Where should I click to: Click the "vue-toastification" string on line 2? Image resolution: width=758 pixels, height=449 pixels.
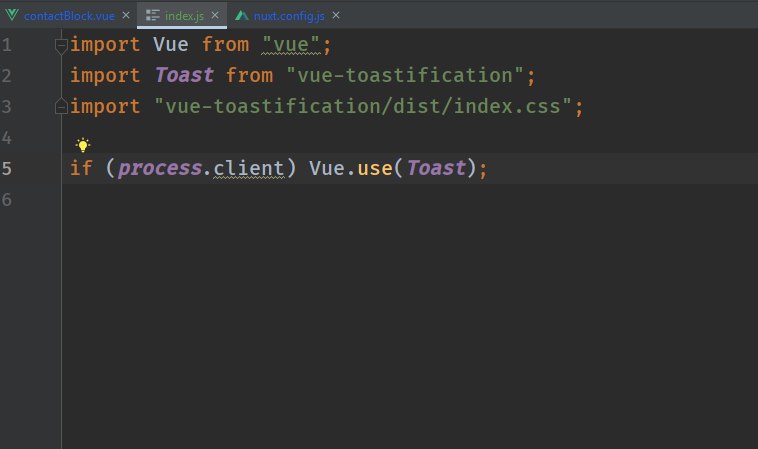(405, 75)
